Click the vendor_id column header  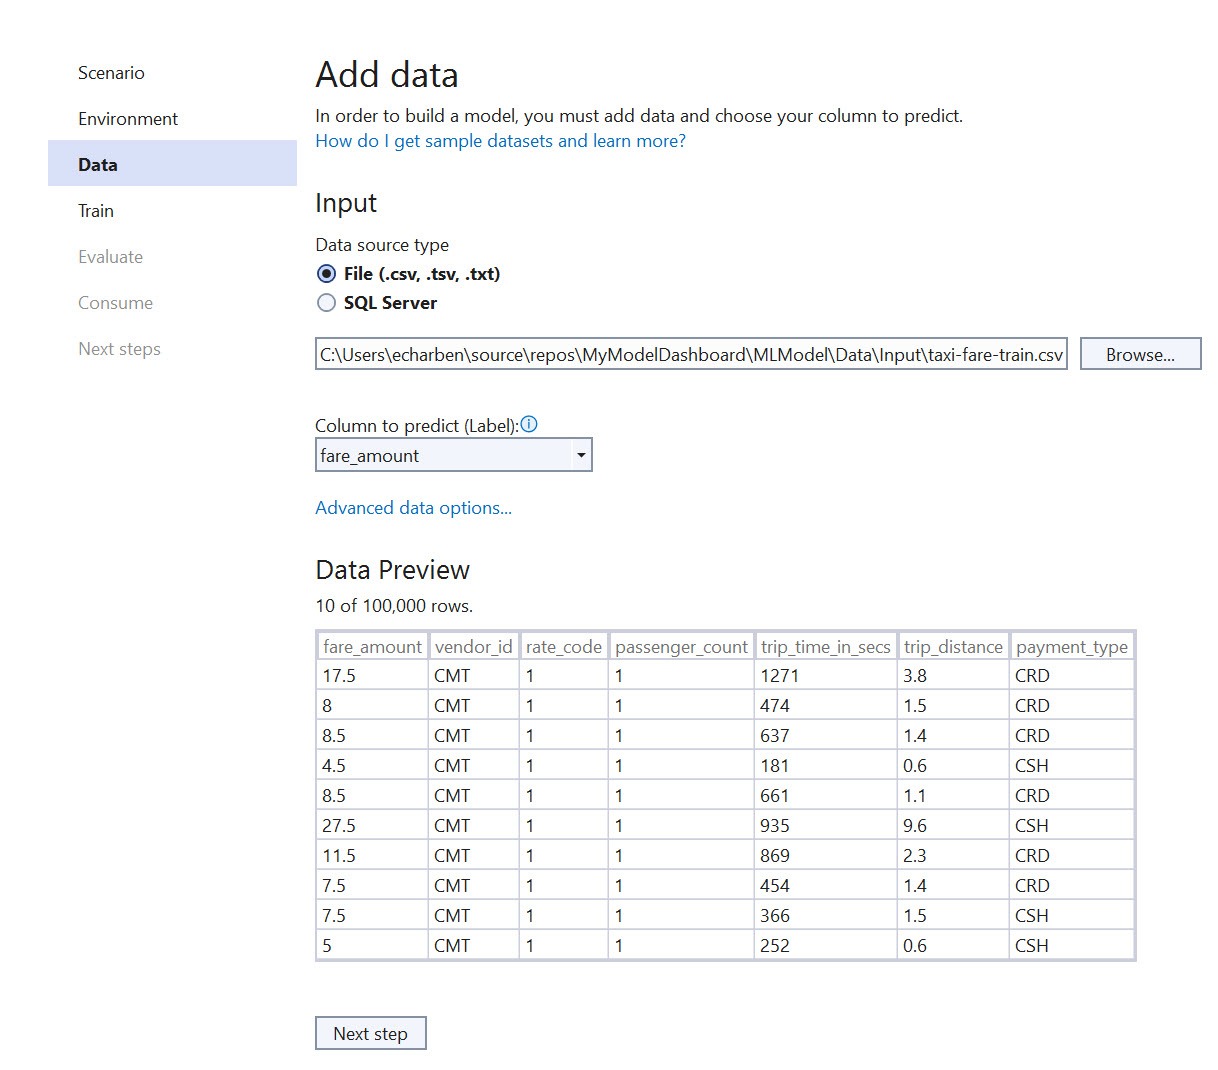474,647
